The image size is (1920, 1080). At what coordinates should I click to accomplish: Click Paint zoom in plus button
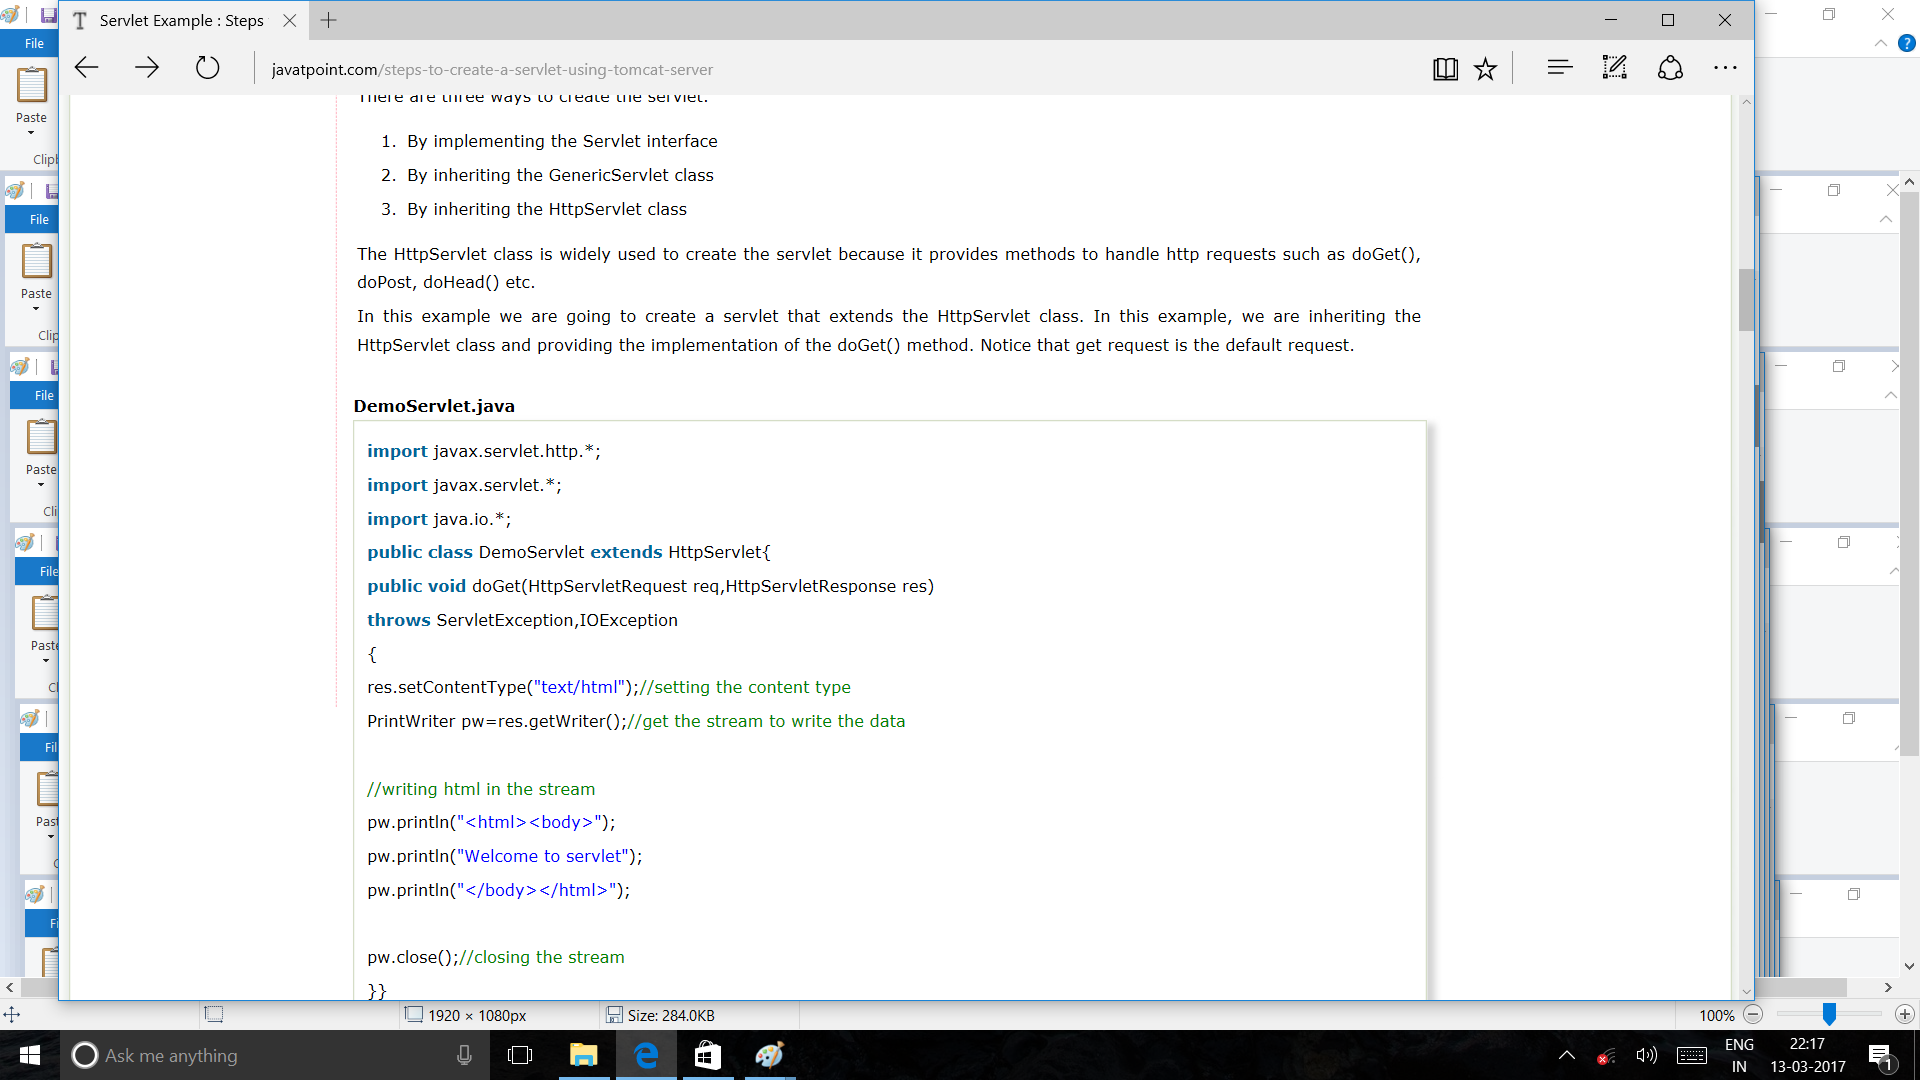(1905, 1014)
